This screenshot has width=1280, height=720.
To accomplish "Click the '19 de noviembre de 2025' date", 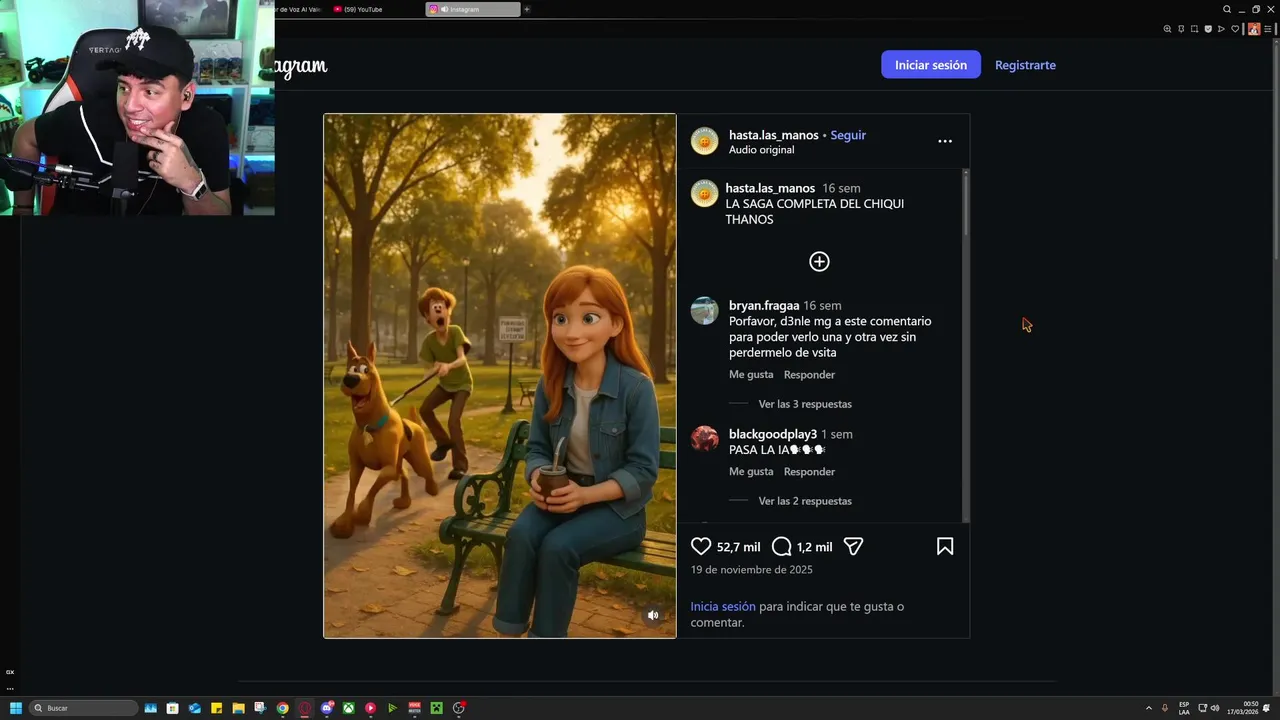I will click(751, 570).
